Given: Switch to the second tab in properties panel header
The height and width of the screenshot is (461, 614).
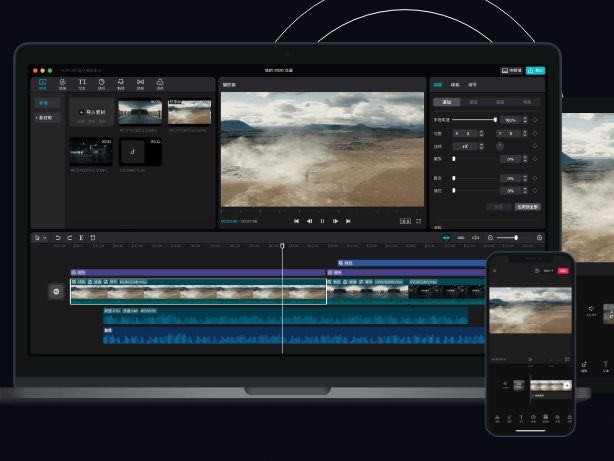Looking at the screenshot, I should tap(455, 85).
